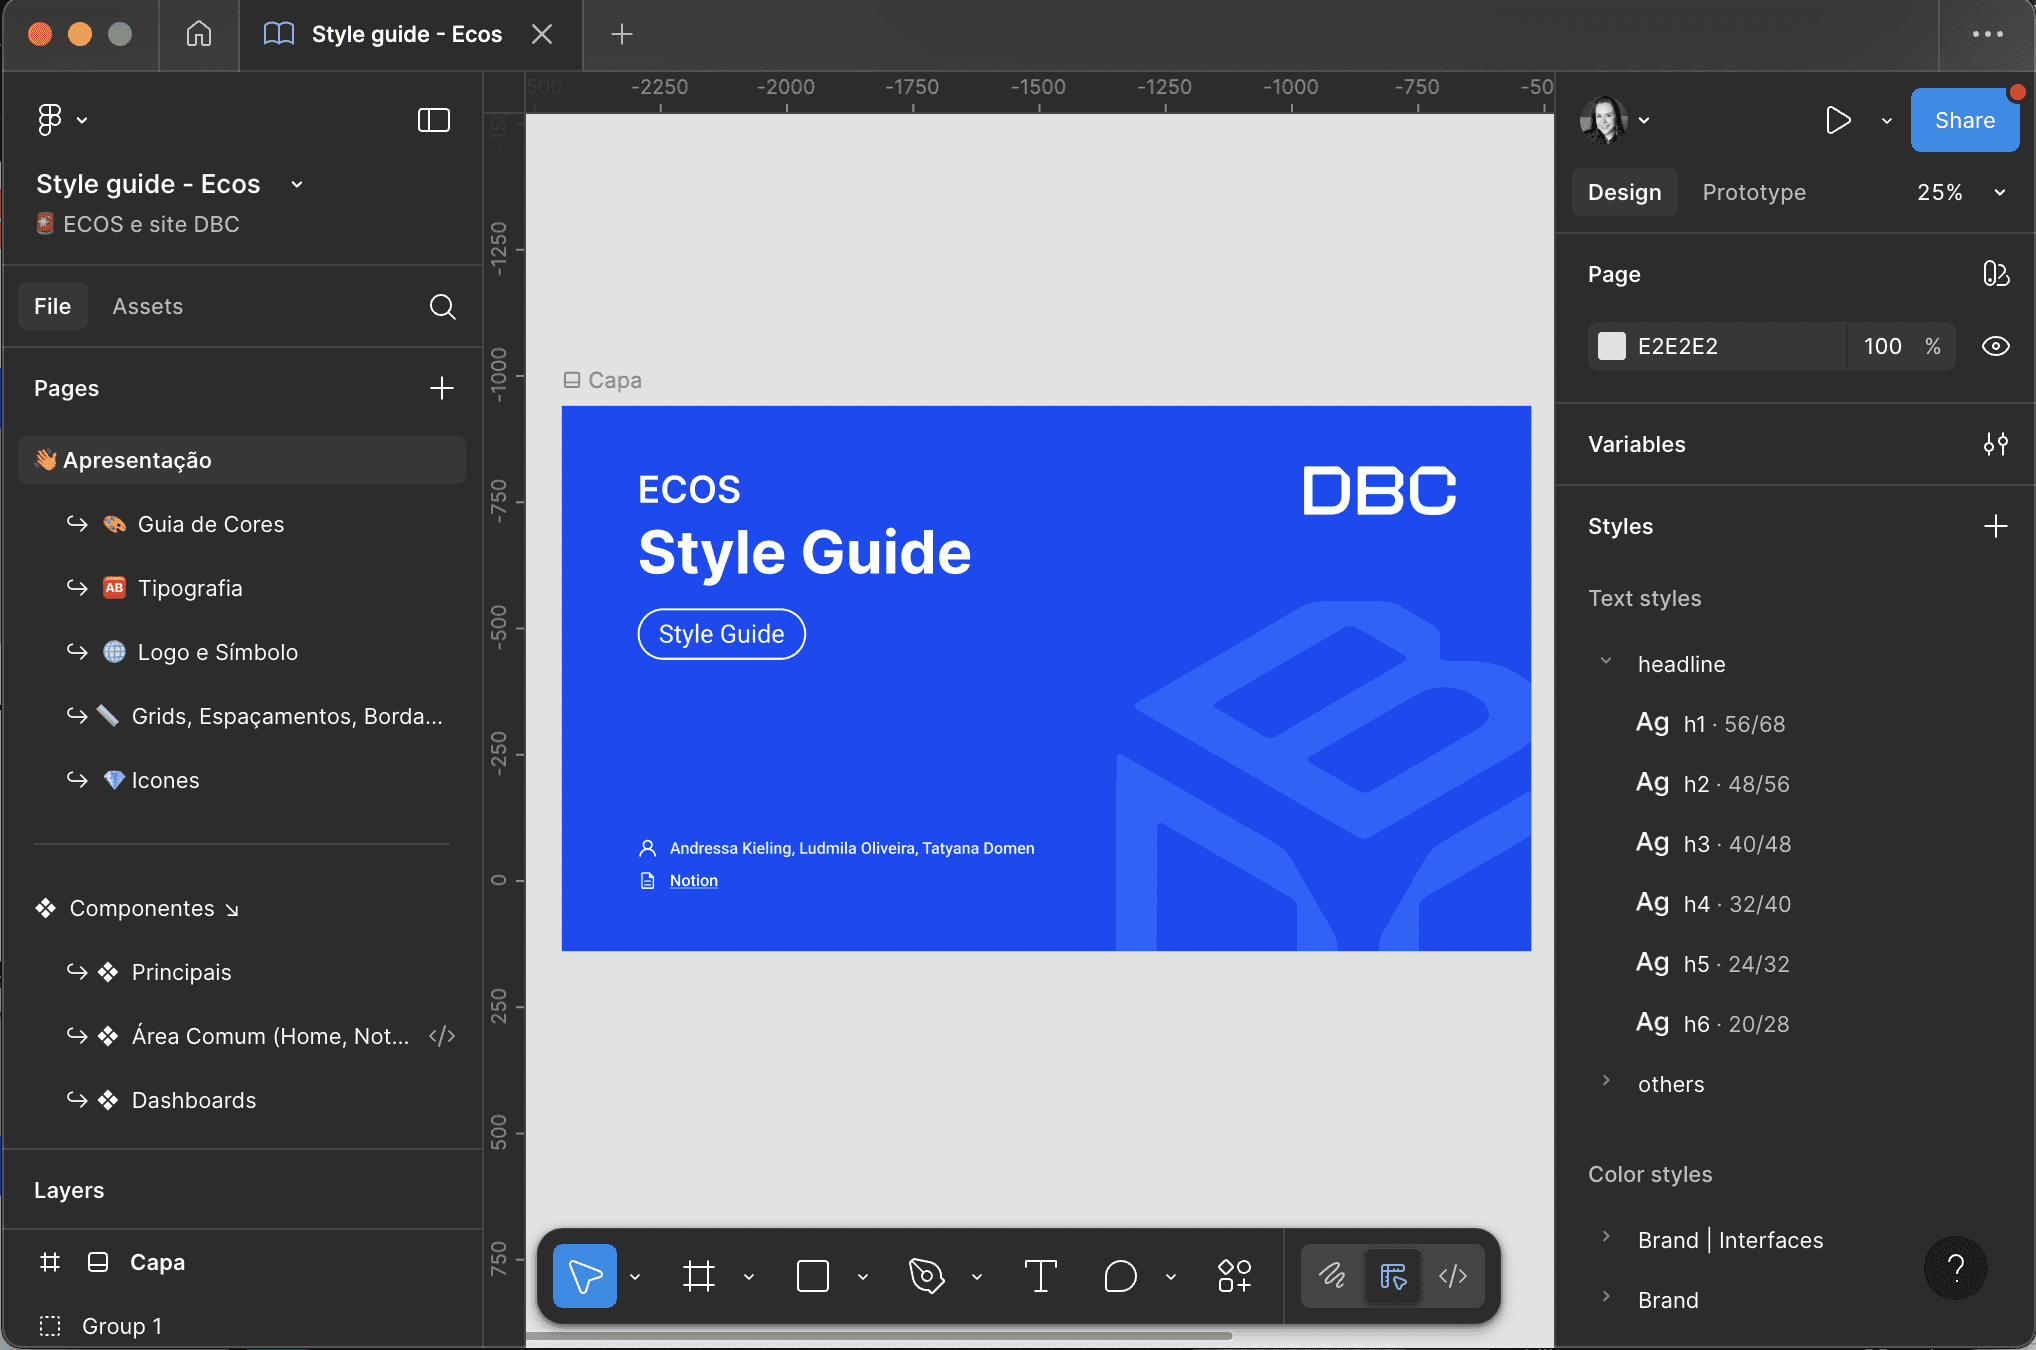Open Variables settings icon
2036x1350 pixels.
[x=1995, y=444]
